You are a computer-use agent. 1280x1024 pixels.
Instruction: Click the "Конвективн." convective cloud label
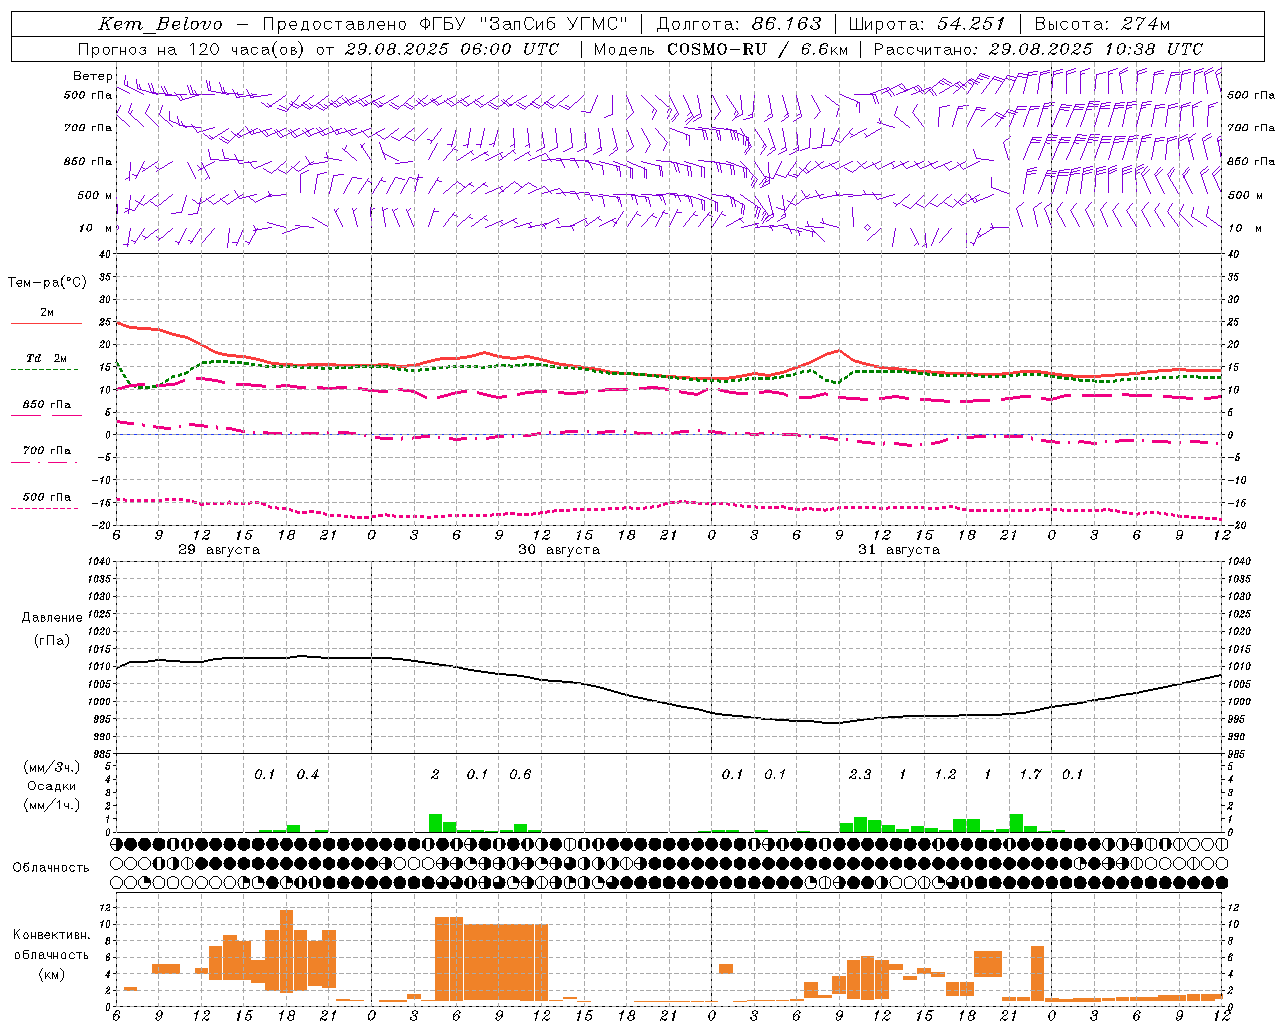coord(52,935)
